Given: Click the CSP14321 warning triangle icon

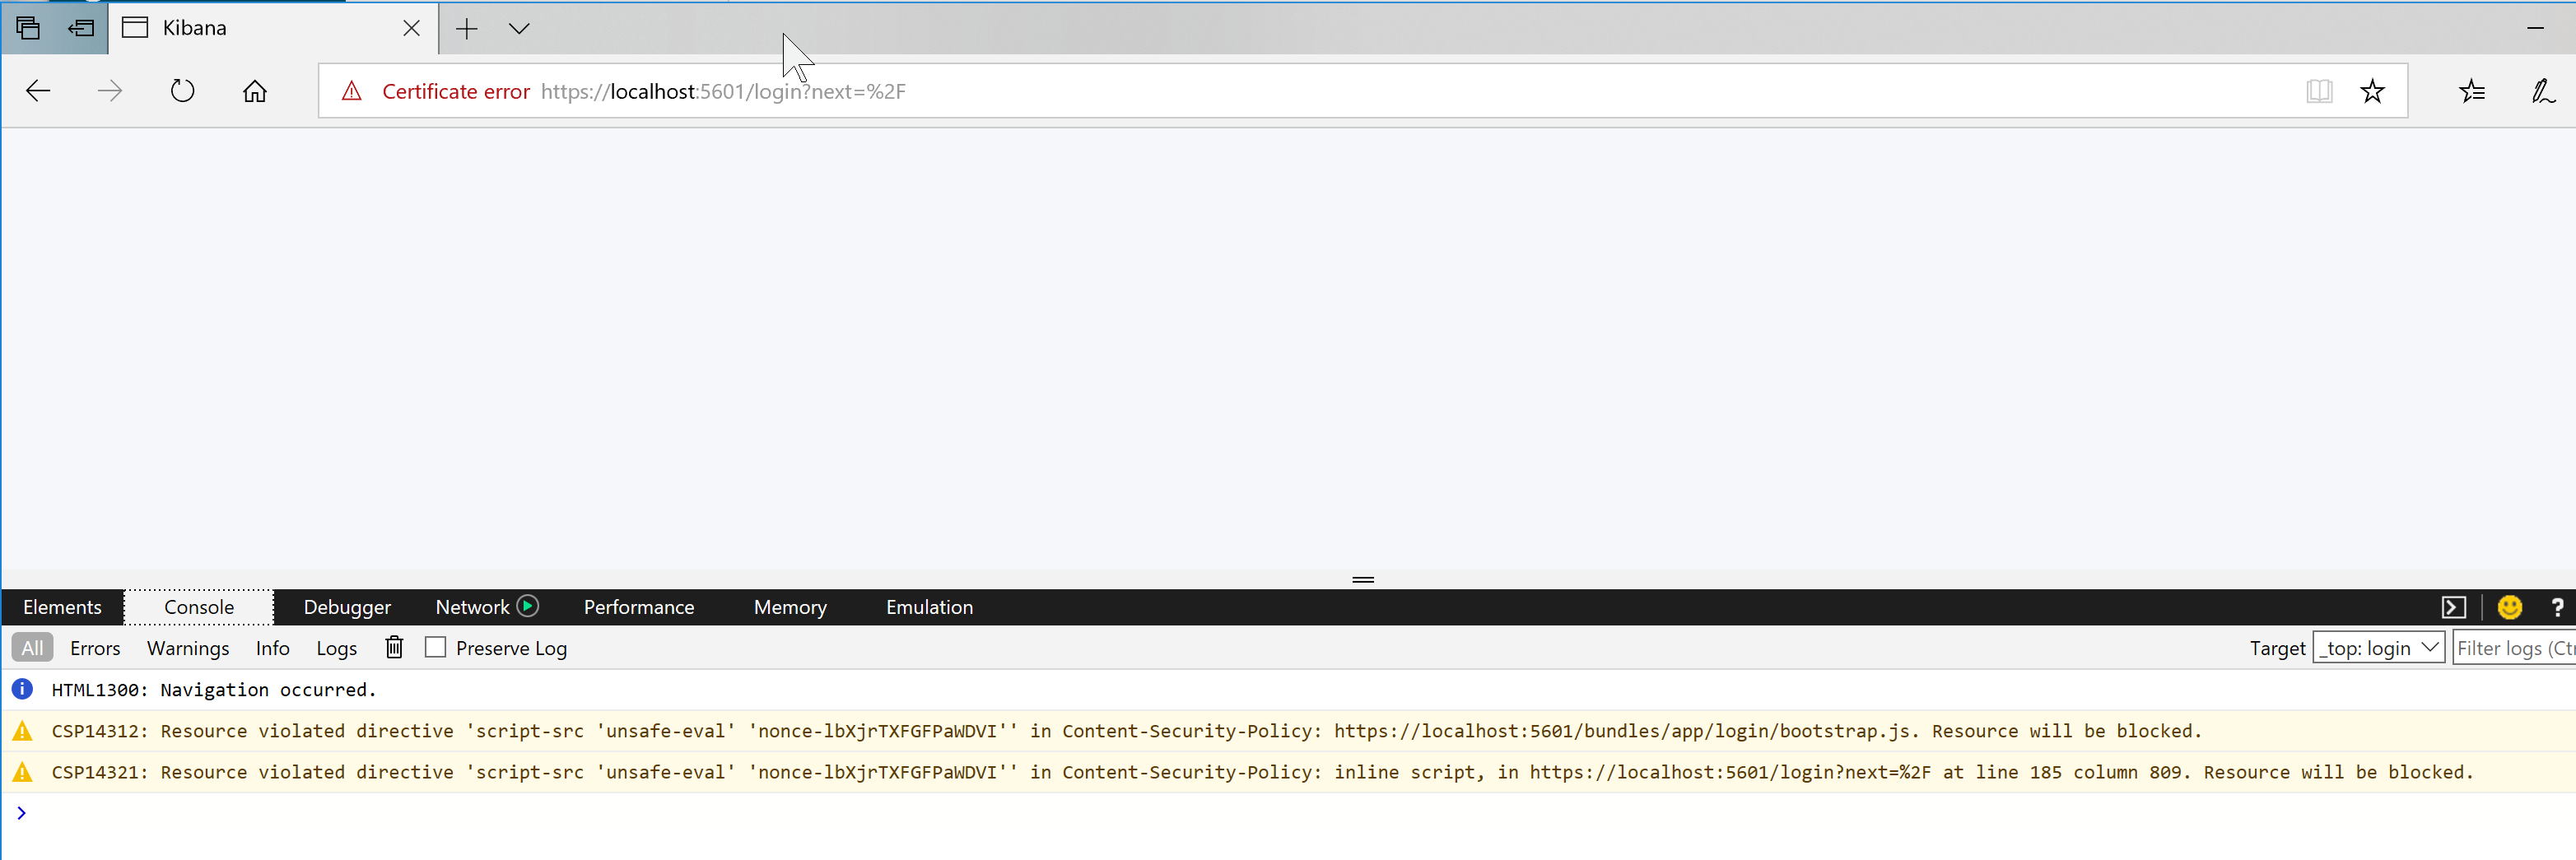Looking at the screenshot, I should pos(22,772).
